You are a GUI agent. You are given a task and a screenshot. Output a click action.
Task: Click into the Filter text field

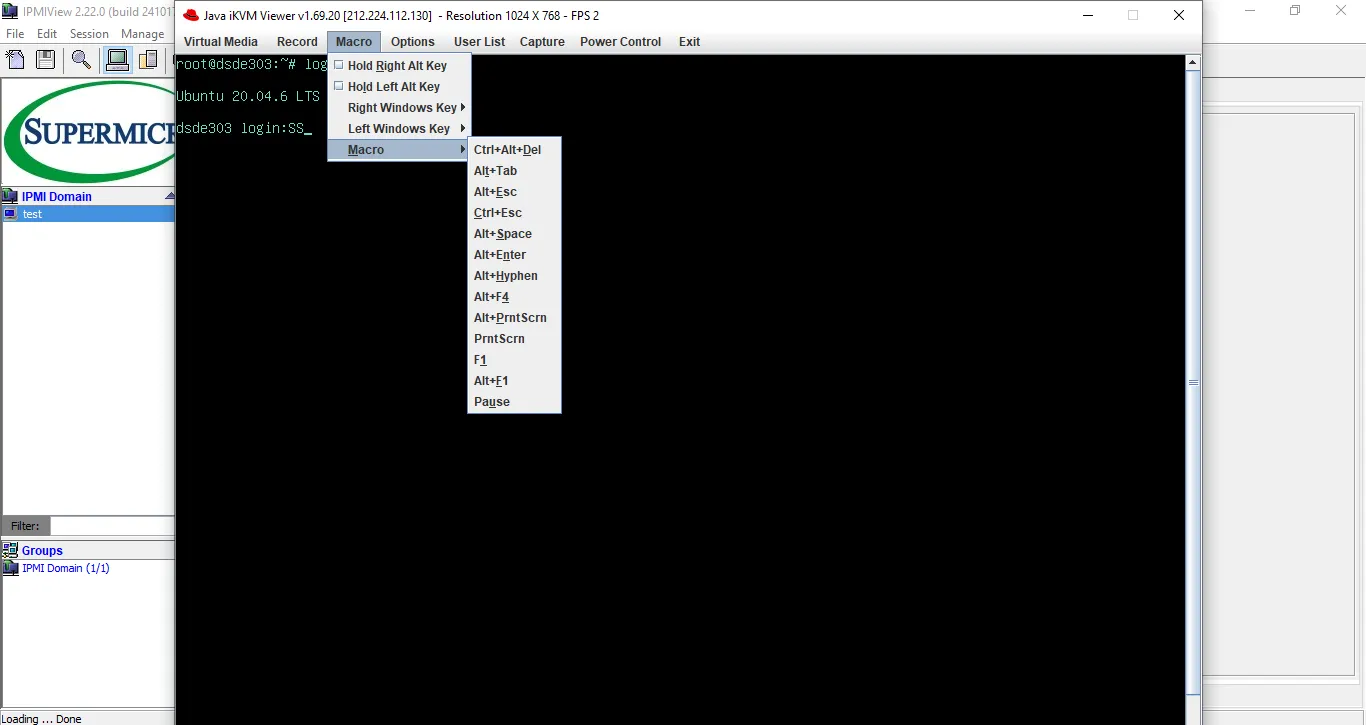pyautogui.click(x=112, y=526)
